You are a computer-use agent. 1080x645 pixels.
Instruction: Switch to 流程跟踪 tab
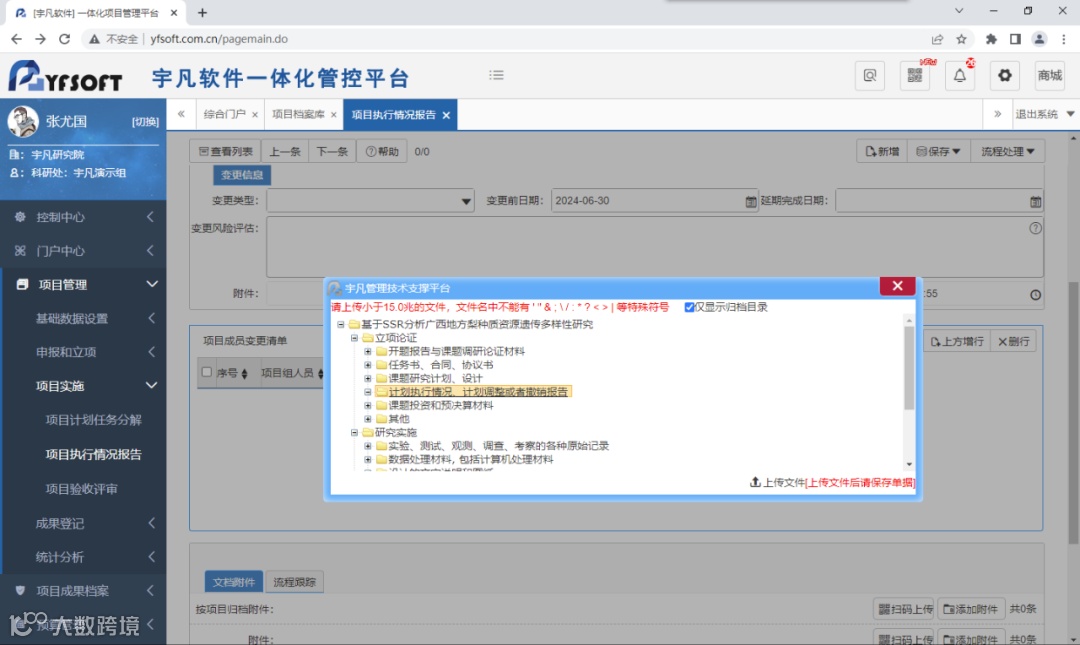coord(294,582)
